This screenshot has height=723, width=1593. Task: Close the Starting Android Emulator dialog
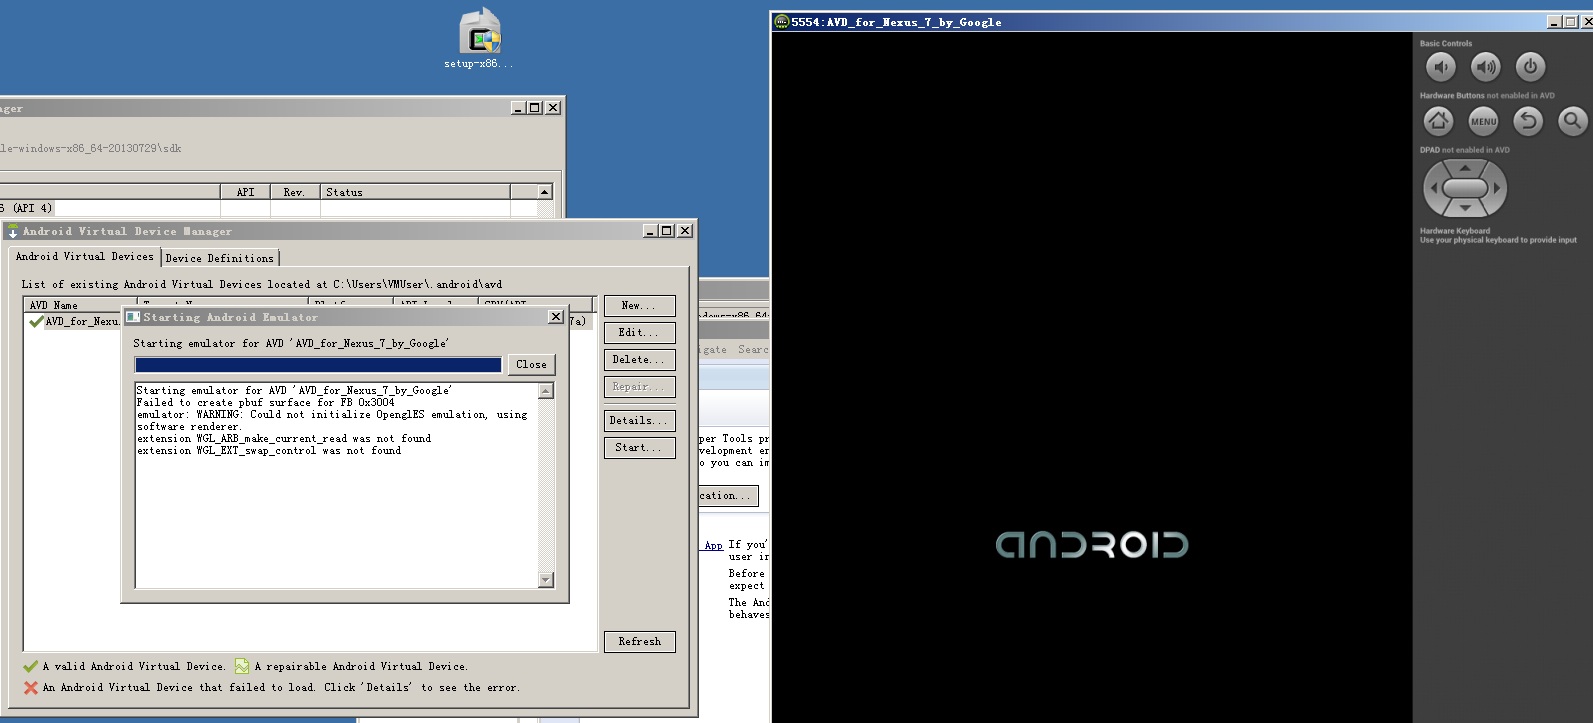tap(556, 317)
